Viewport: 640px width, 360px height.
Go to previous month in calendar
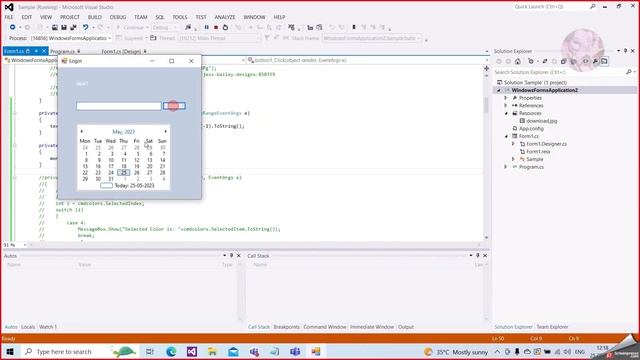[82, 131]
